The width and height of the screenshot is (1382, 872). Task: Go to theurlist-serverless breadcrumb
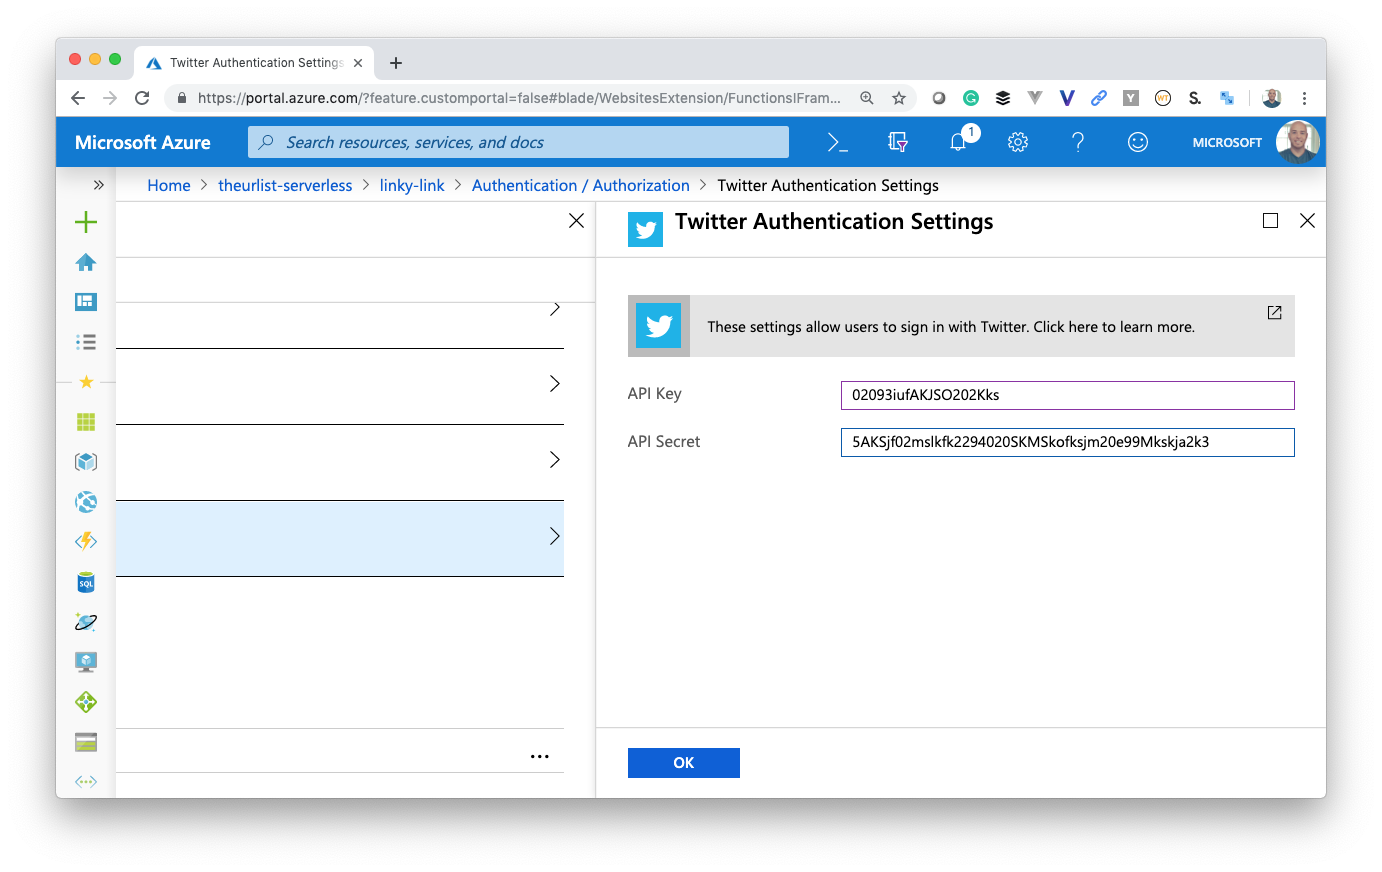coord(285,185)
